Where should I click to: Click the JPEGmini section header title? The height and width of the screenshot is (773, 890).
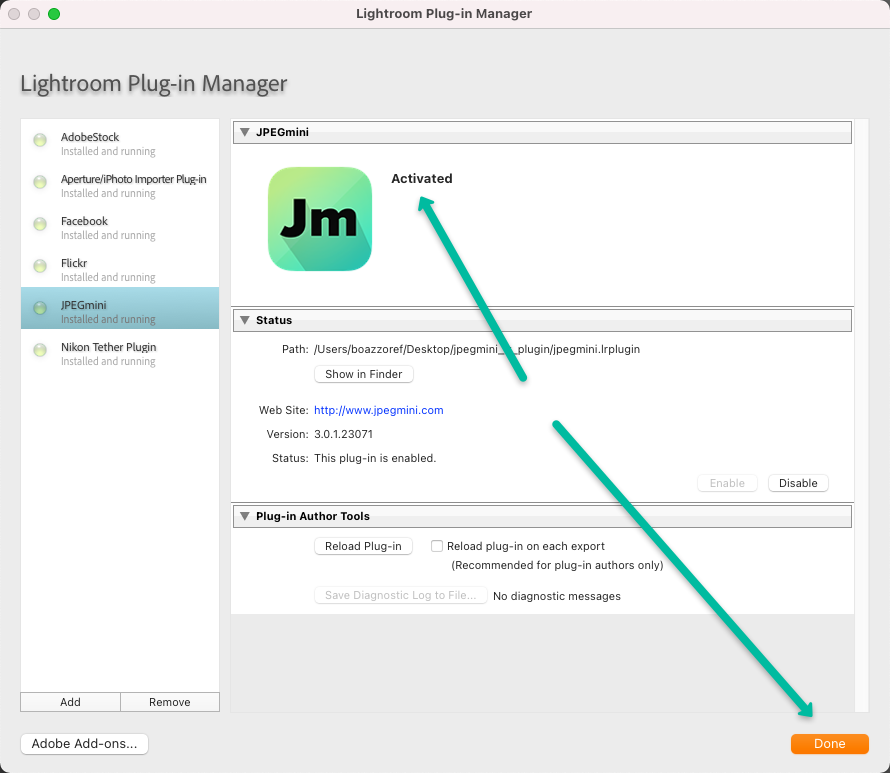282,132
